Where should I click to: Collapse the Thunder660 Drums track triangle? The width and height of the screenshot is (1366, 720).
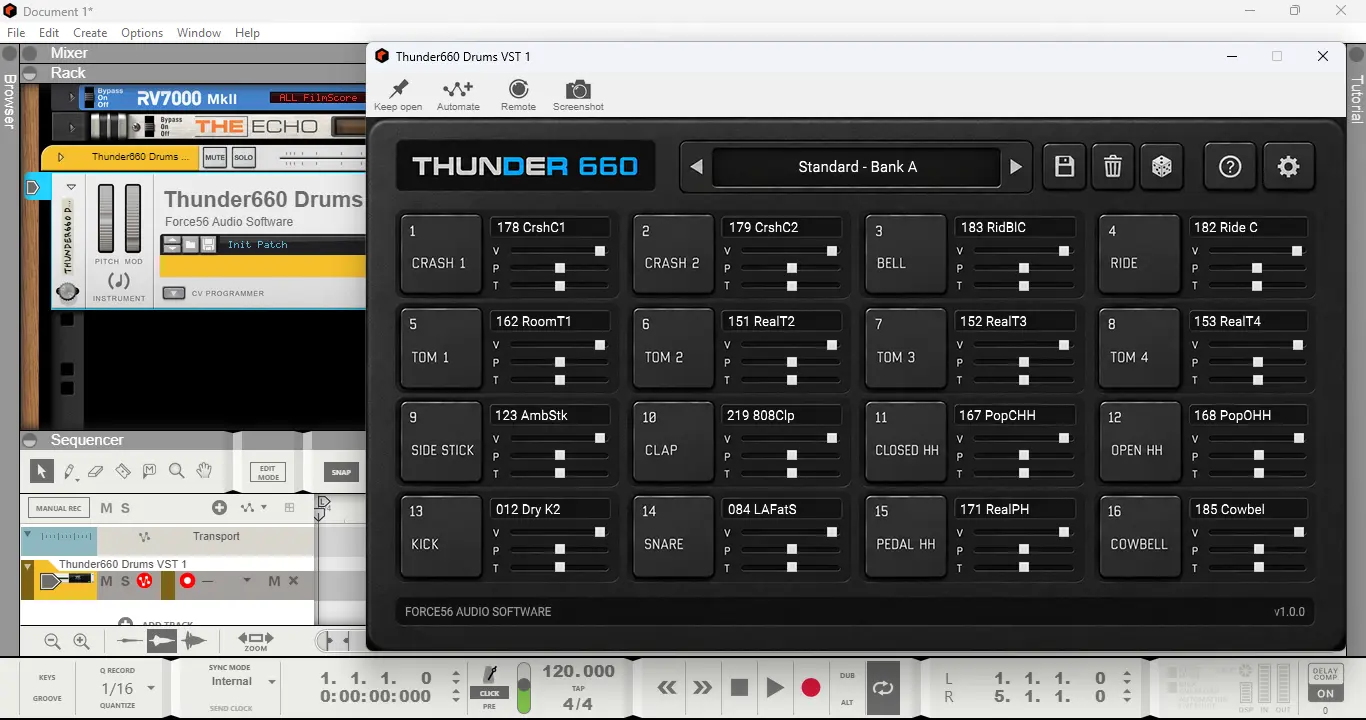coord(27,567)
